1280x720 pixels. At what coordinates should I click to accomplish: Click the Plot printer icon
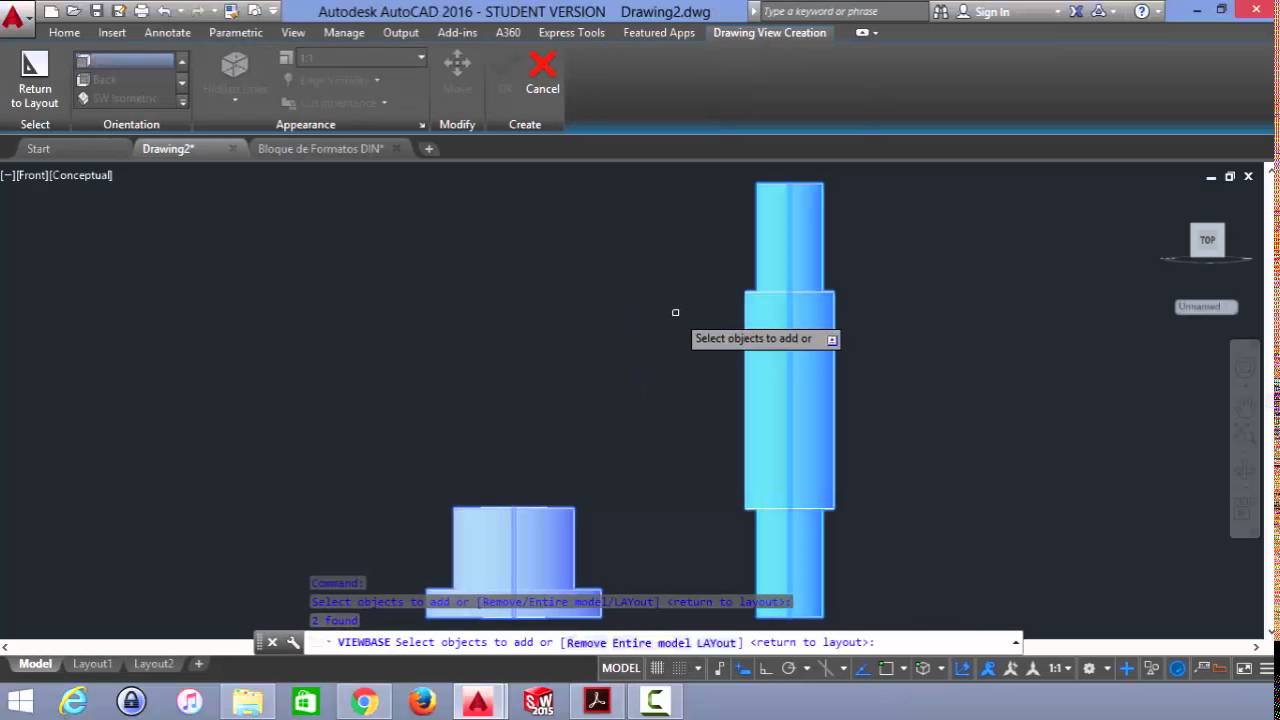point(141,11)
